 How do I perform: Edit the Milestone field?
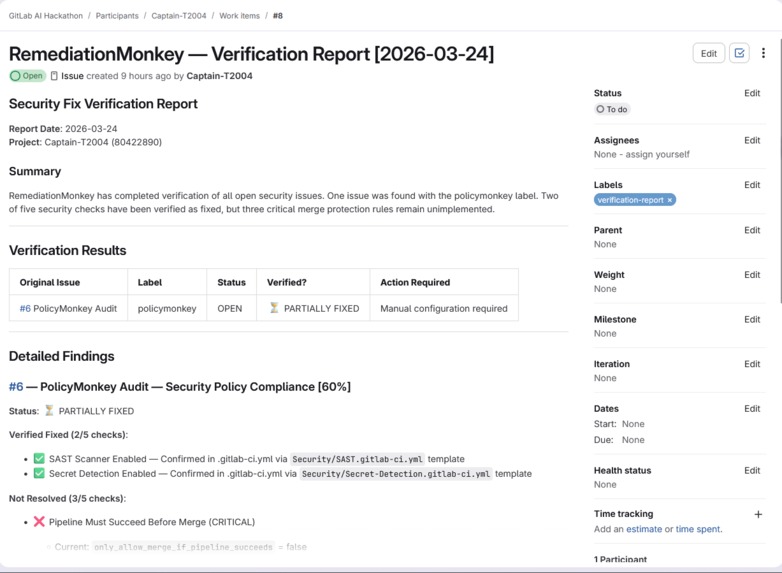tap(752, 320)
